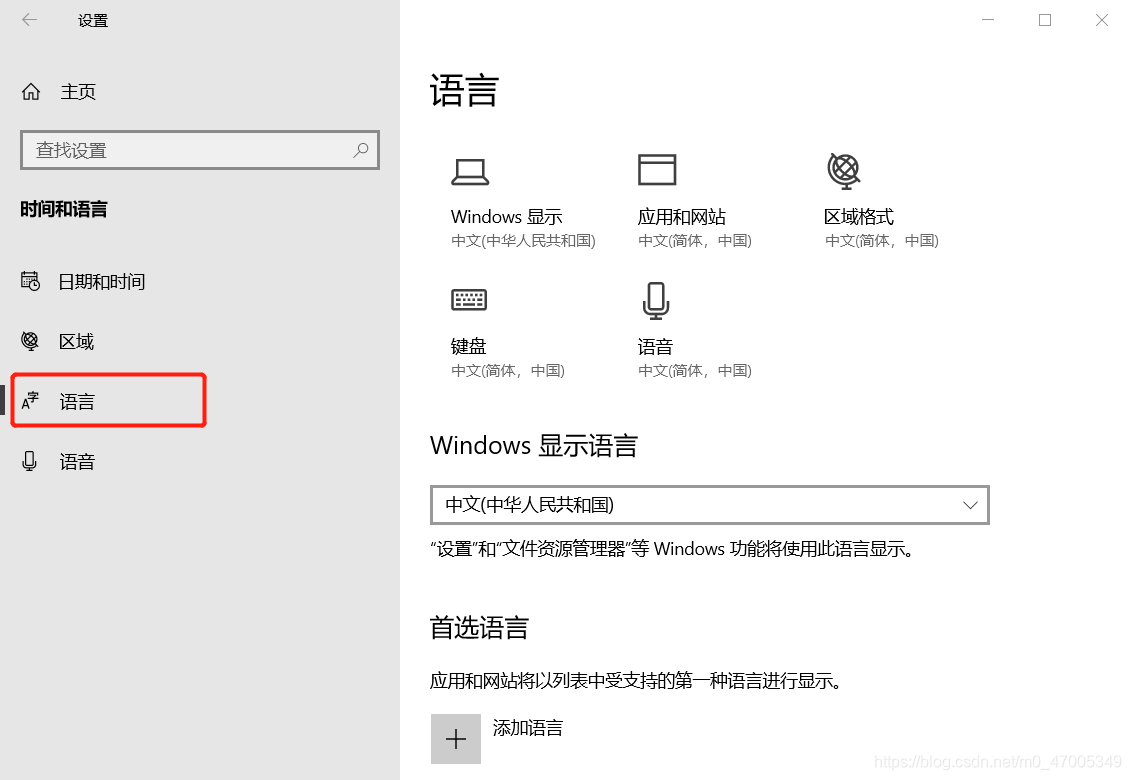Click the keyboard icon for 键盘
Viewport: 1131px width, 780px height.
click(x=470, y=299)
